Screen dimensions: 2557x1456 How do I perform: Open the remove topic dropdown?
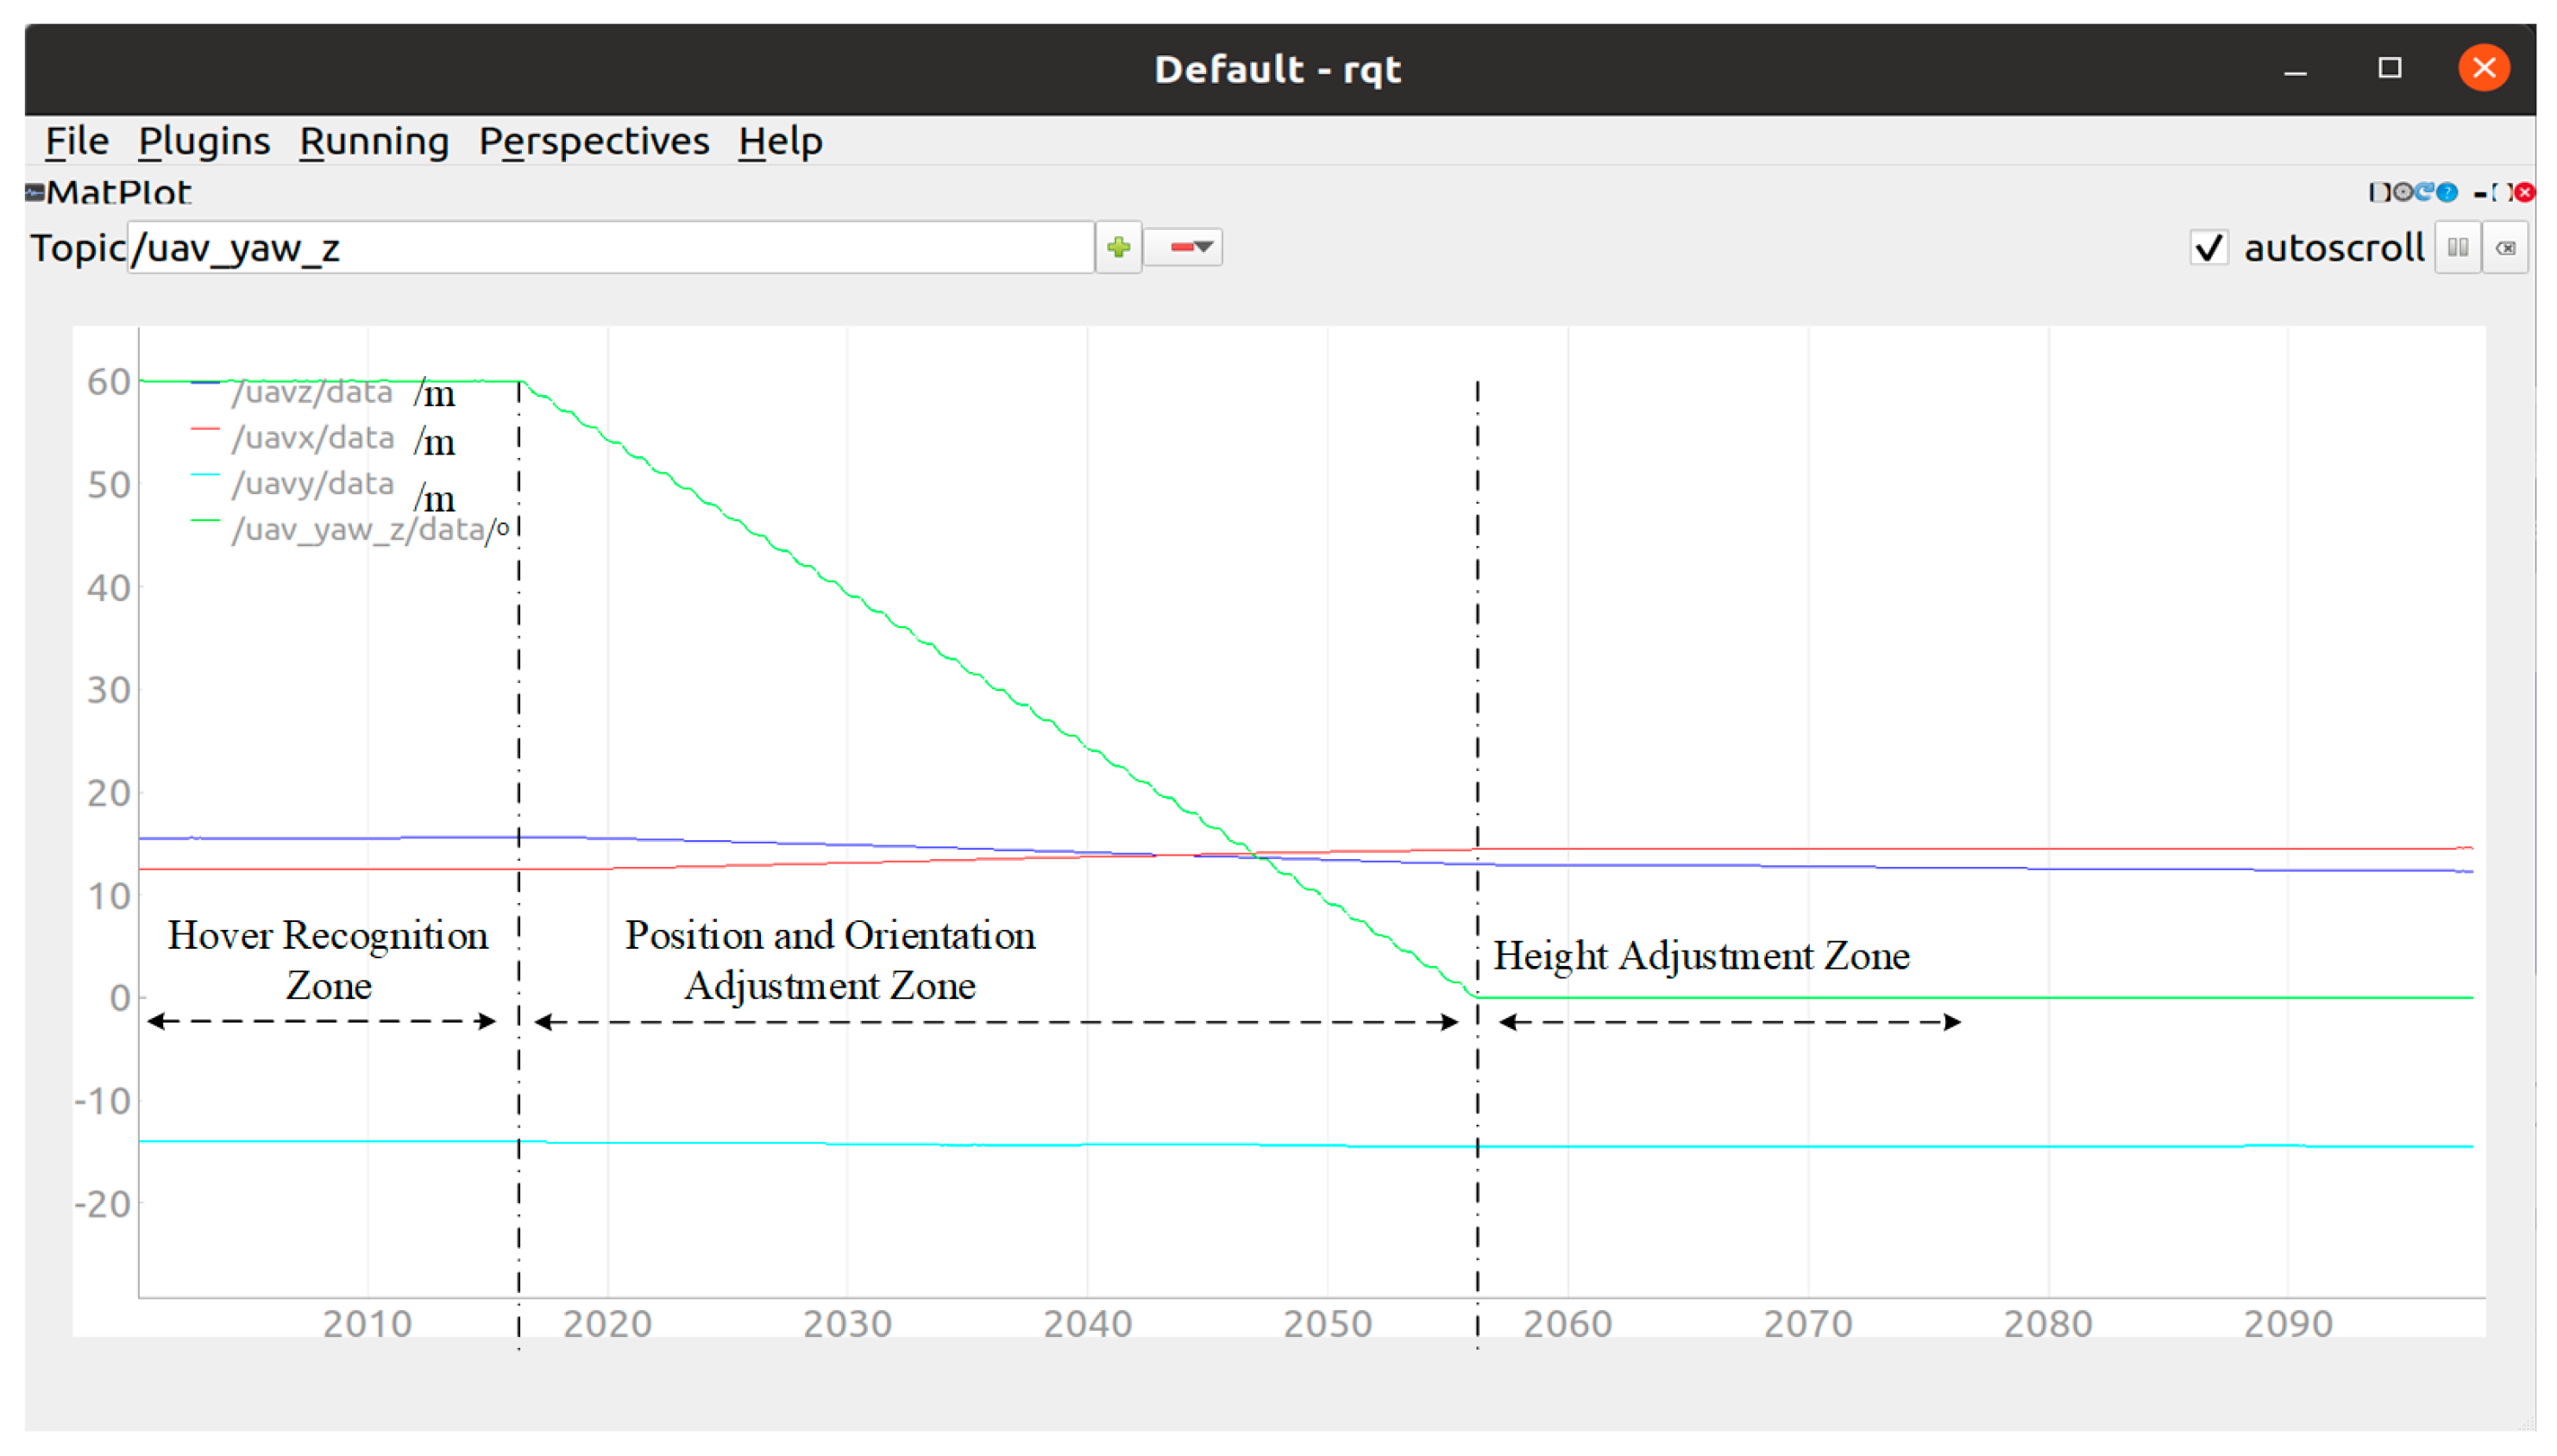tap(1184, 247)
